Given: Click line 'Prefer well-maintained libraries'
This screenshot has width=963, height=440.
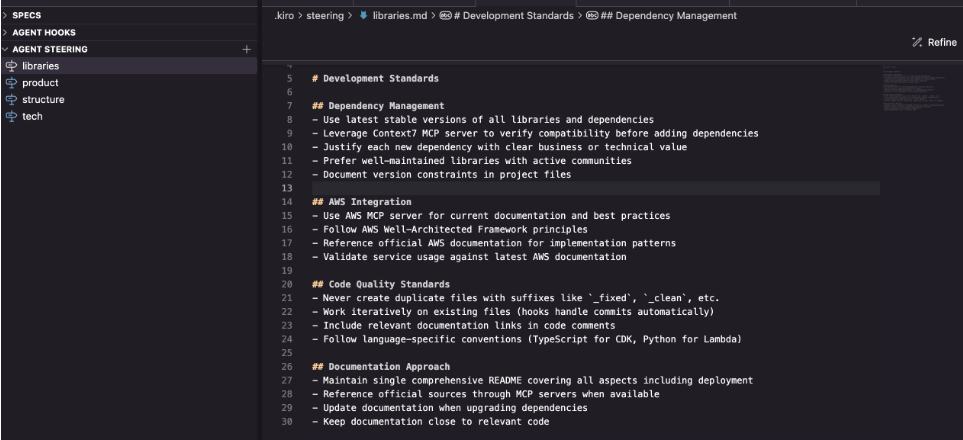Looking at the screenshot, I should click(472, 160).
